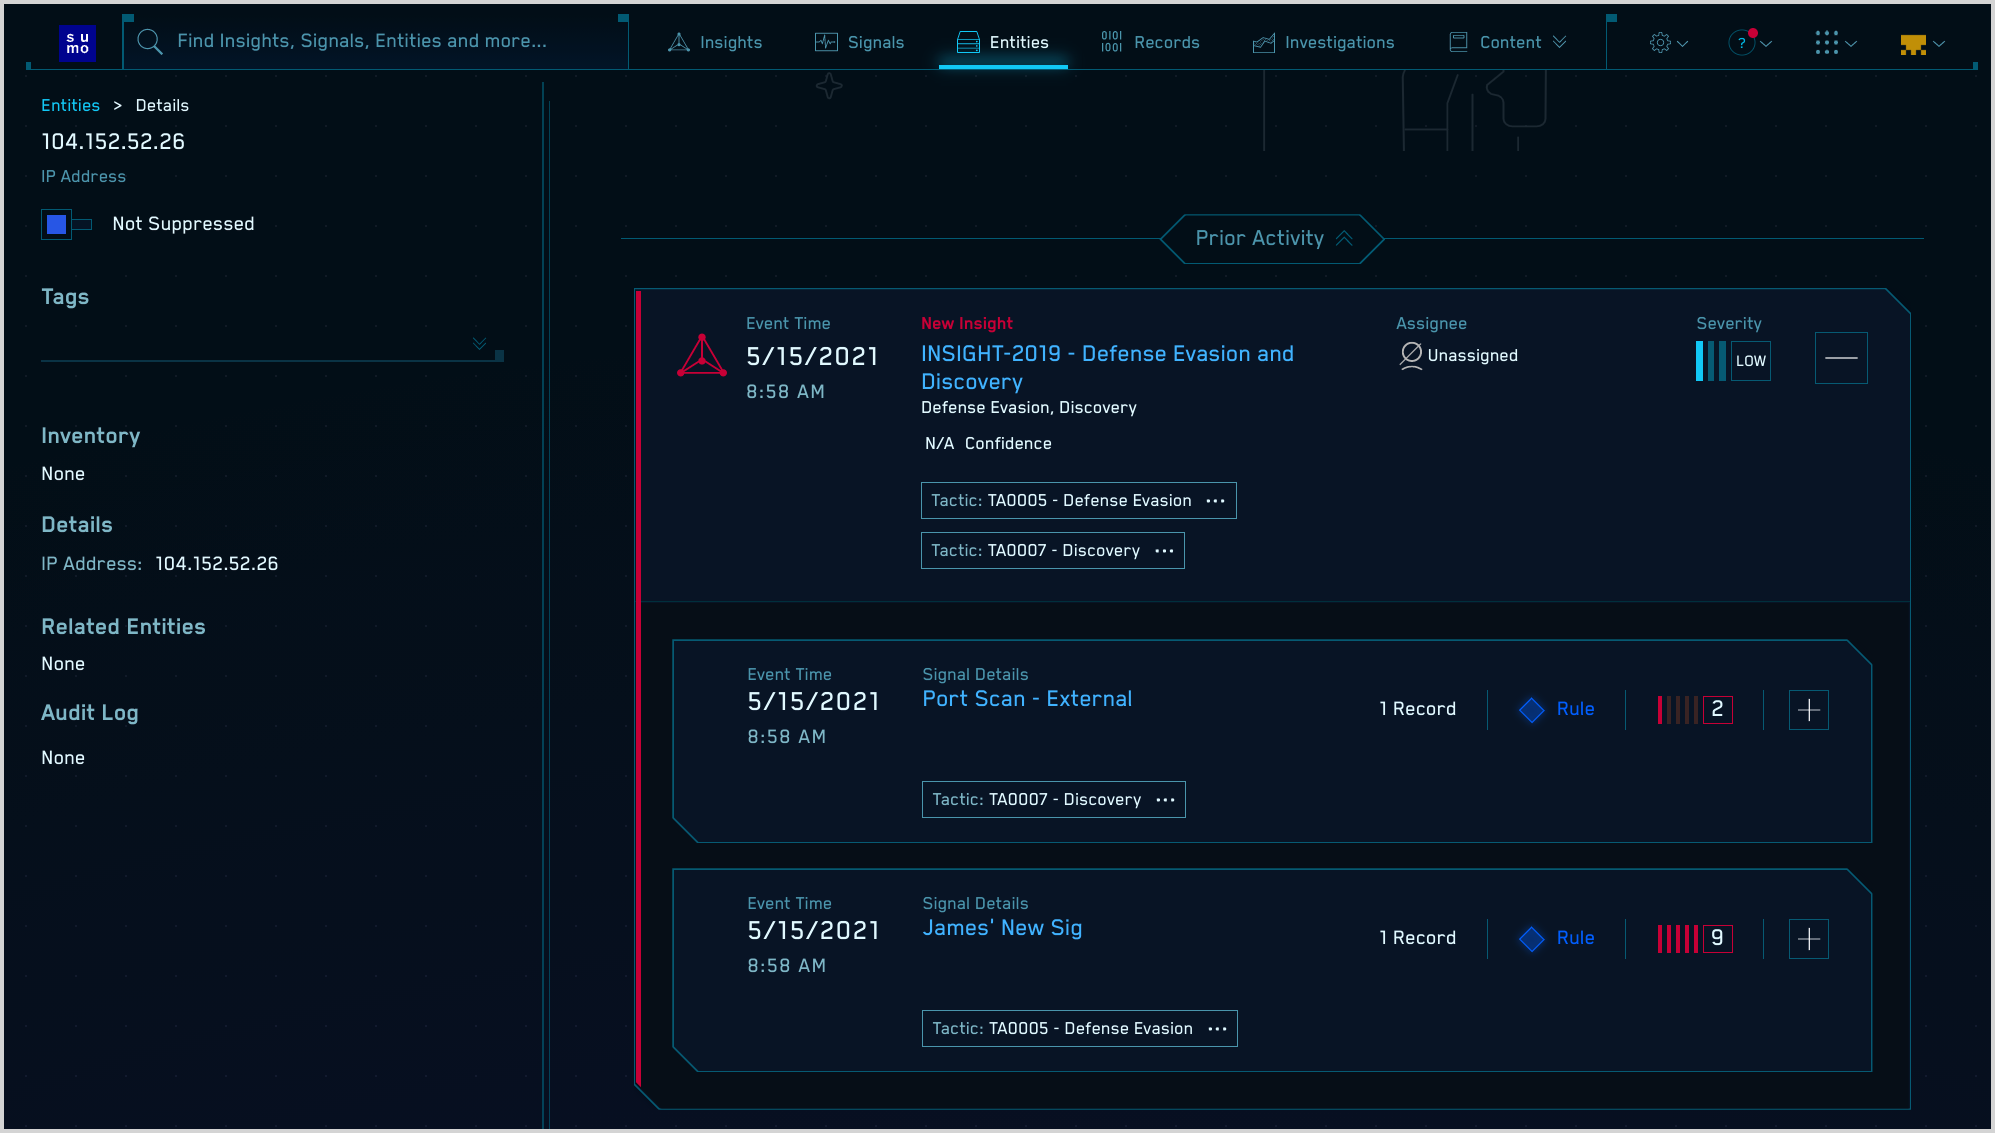The width and height of the screenshot is (1995, 1133).
Task: Expand the Tags dropdown chevron
Action: 480,344
